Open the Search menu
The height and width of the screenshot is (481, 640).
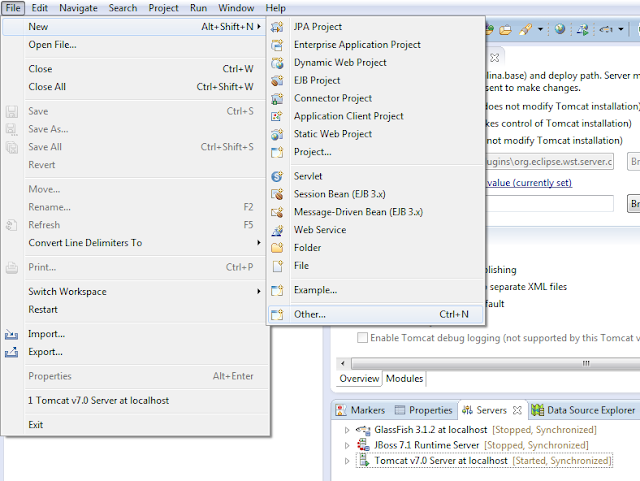pyautogui.click(x=123, y=8)
